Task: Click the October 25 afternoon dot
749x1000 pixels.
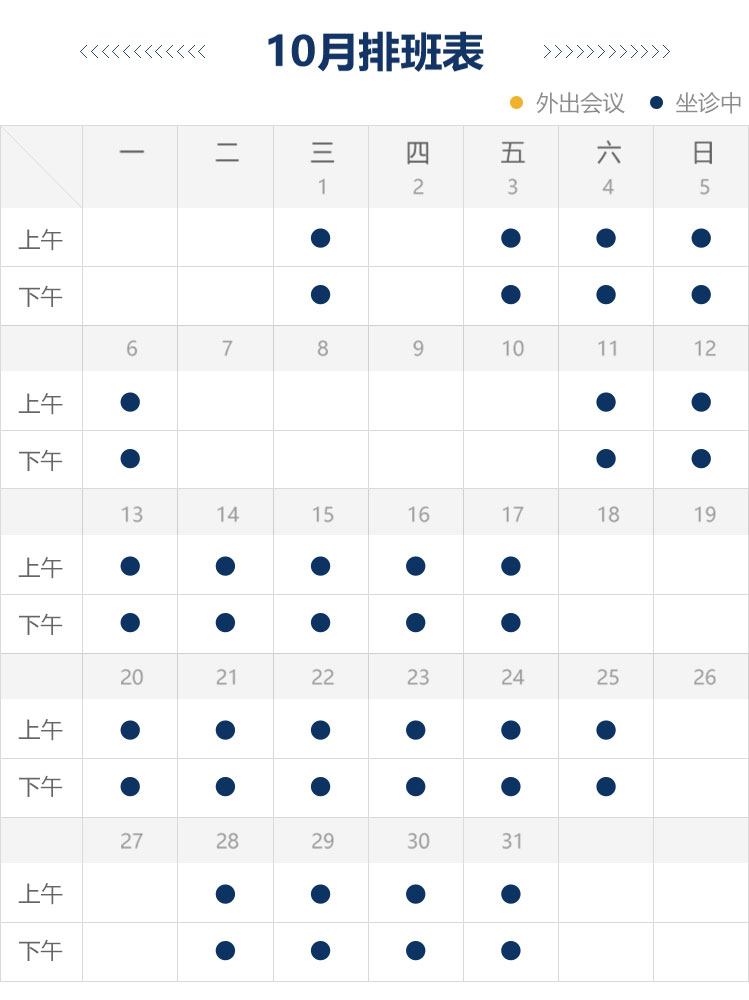Action: coord(606,787)
